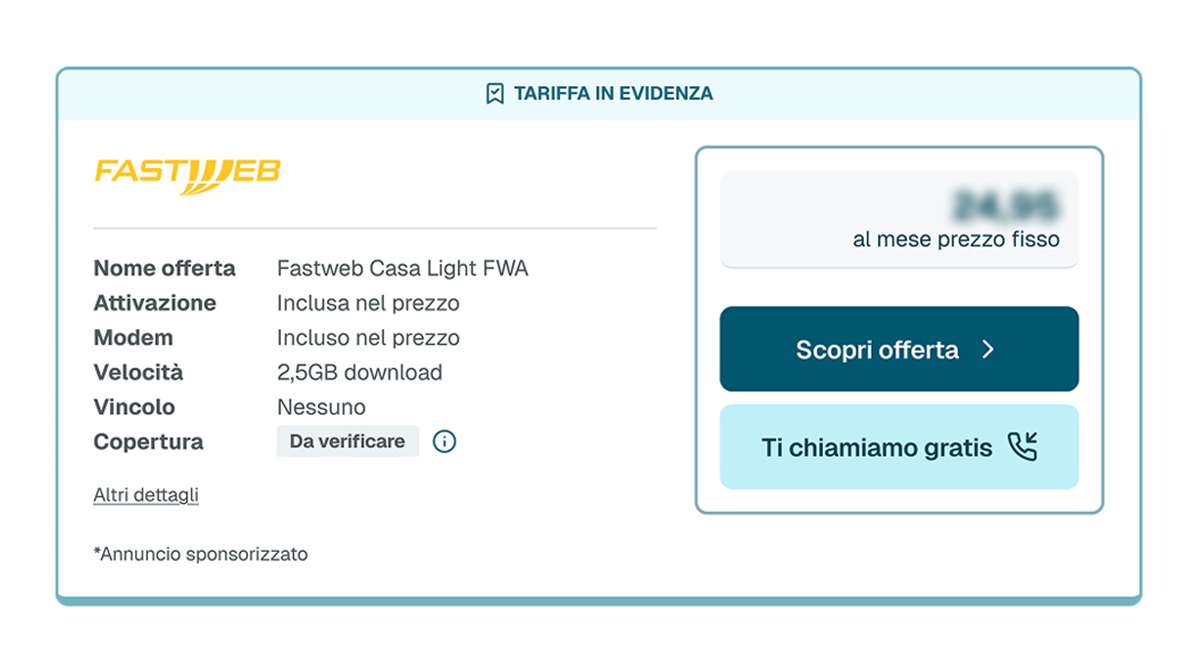
Task: Click the Incluso nel prezzo modem value
Action: pos(368,338)
